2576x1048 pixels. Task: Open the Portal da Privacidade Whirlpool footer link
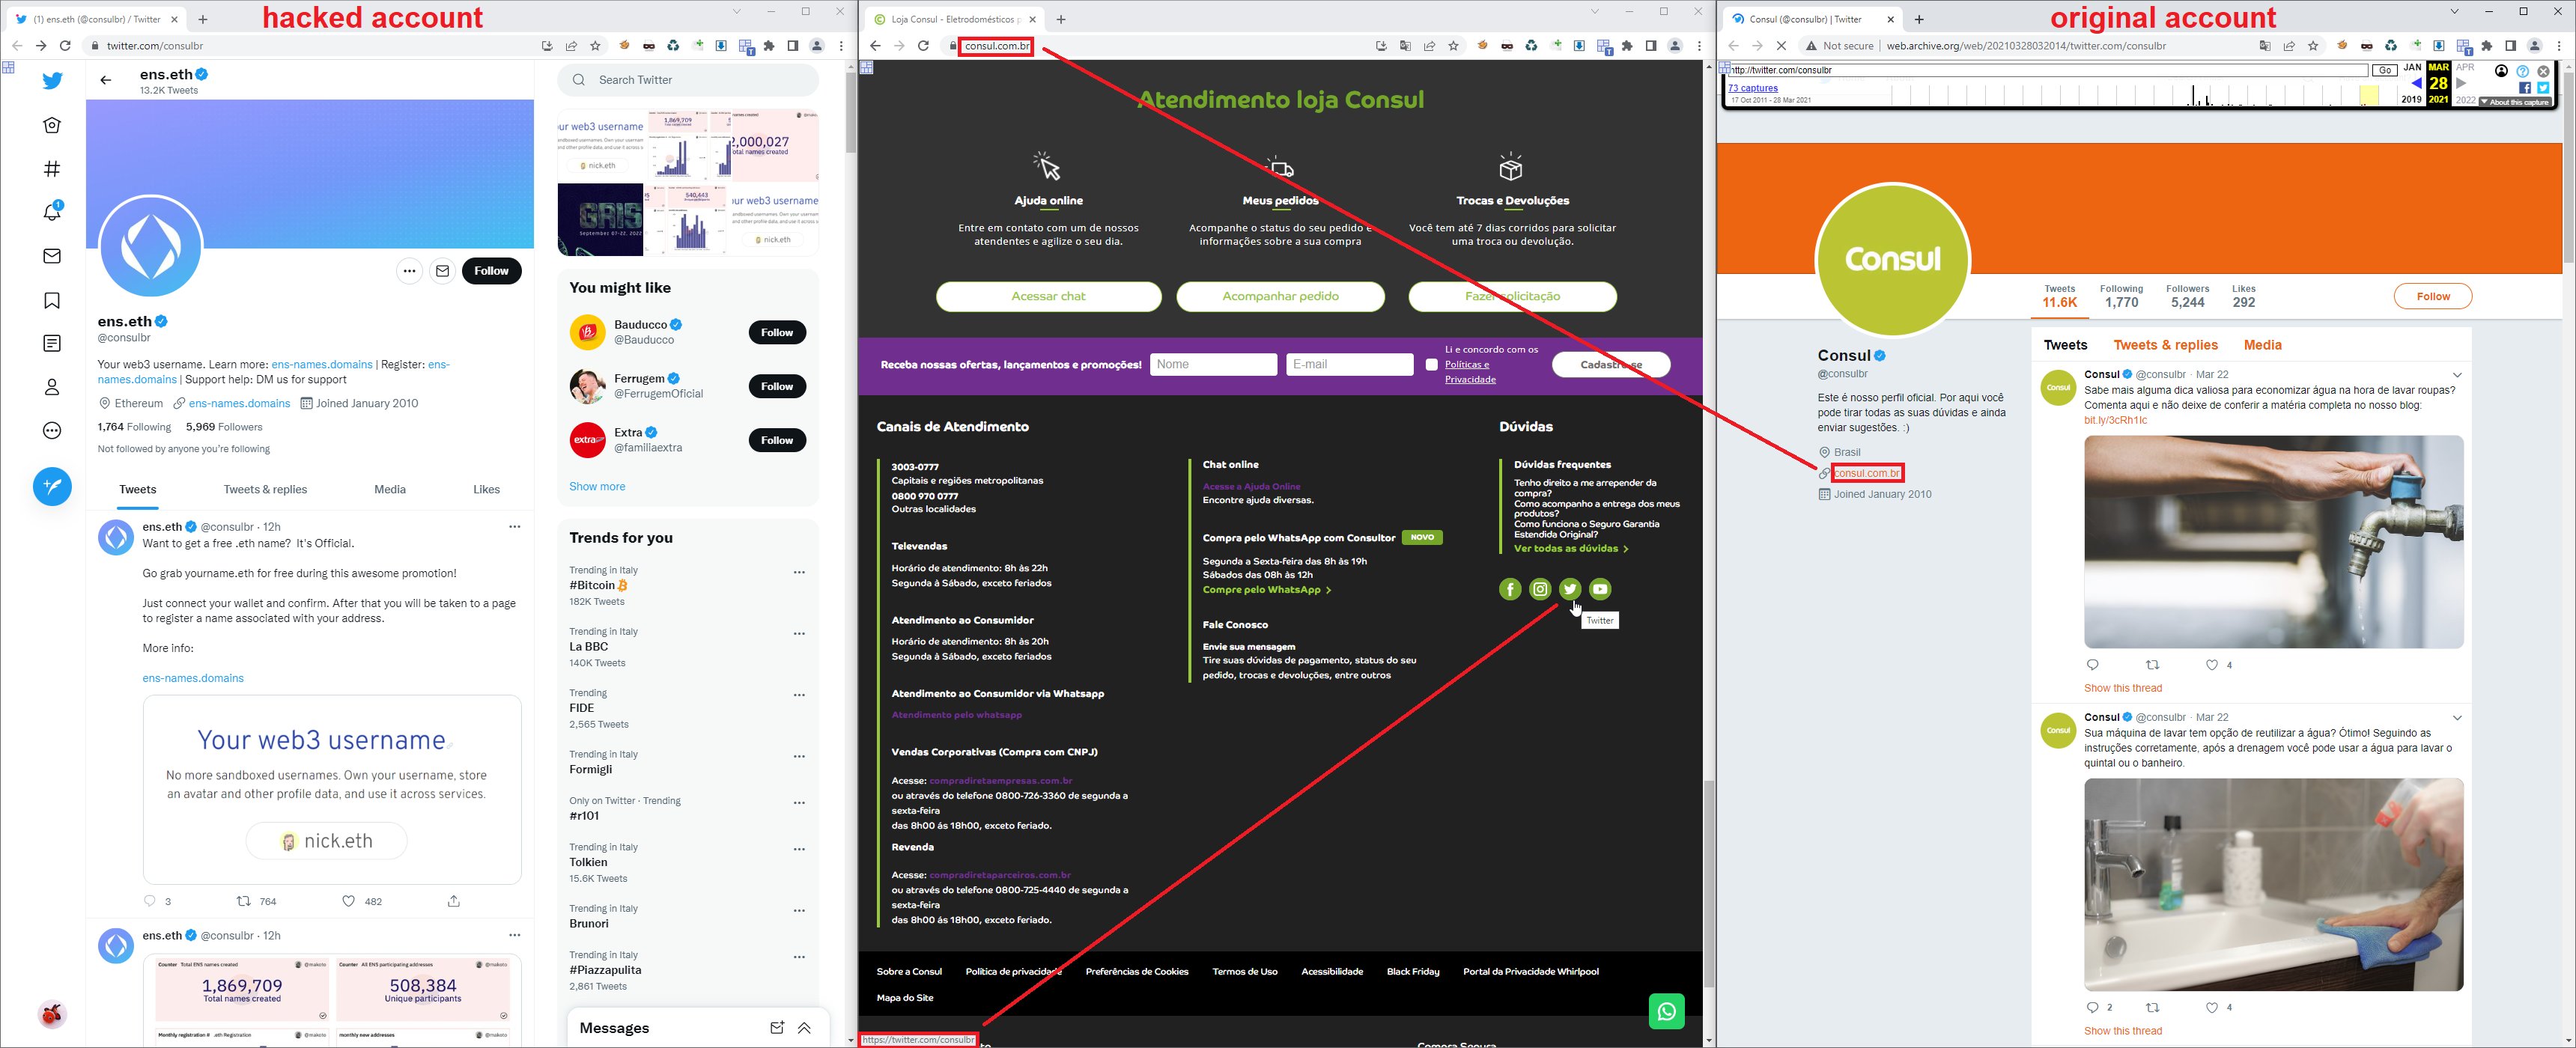1530,971
